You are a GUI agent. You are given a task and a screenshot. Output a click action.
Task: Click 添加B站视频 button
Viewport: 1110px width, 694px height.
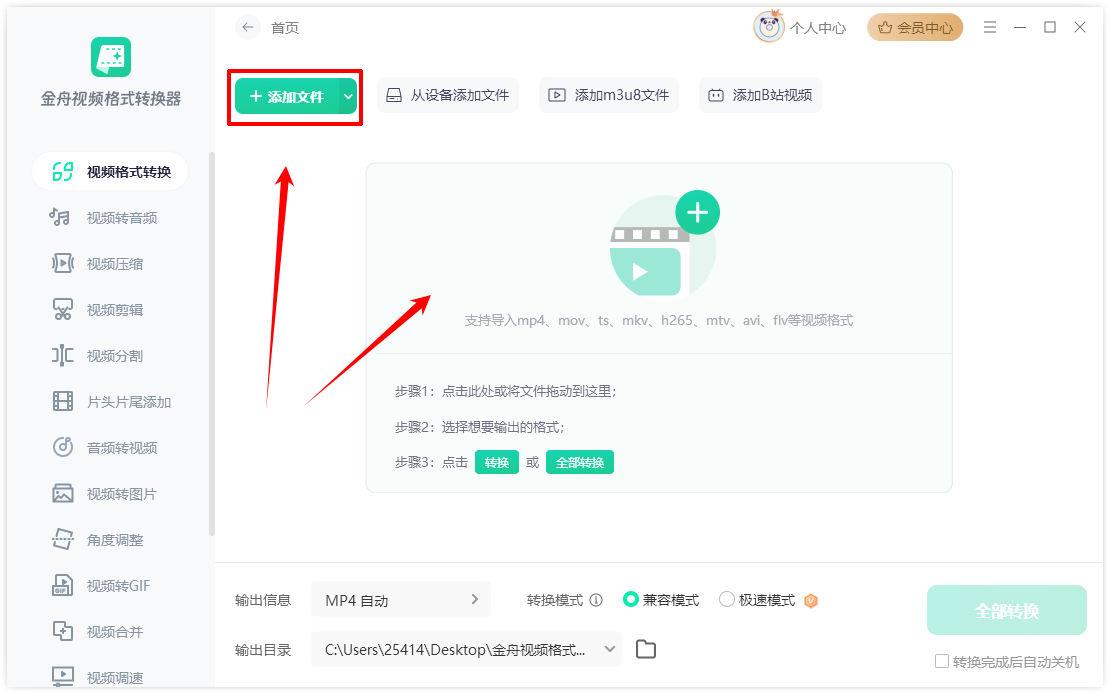[760, 95]
